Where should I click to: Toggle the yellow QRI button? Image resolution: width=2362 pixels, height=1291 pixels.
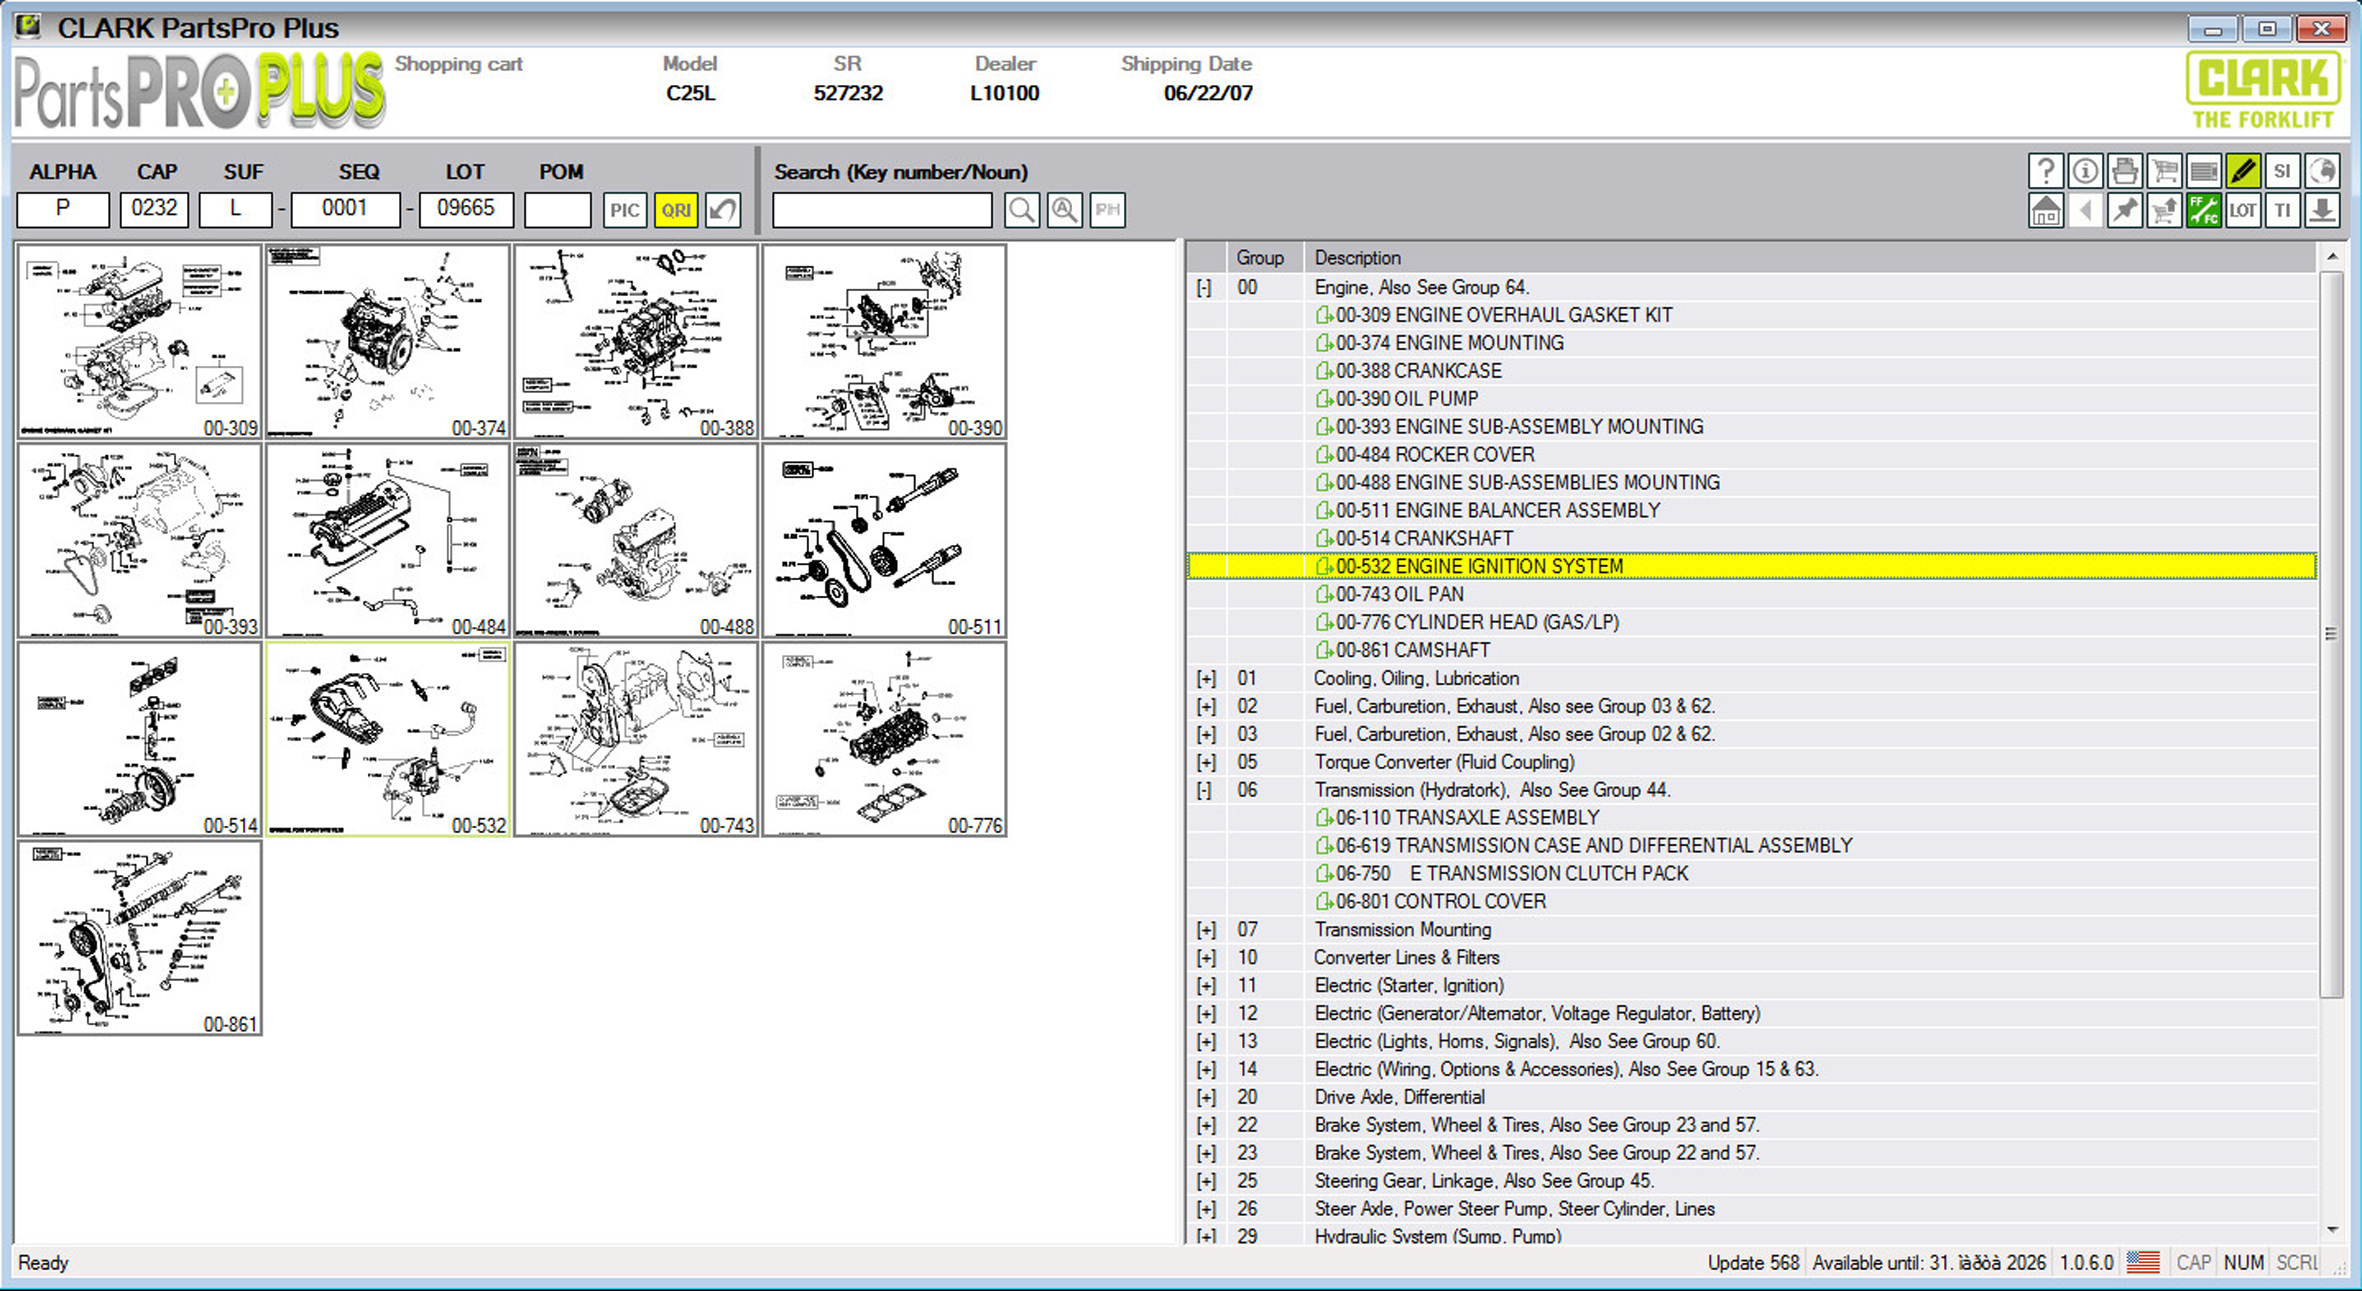[676, 210]
